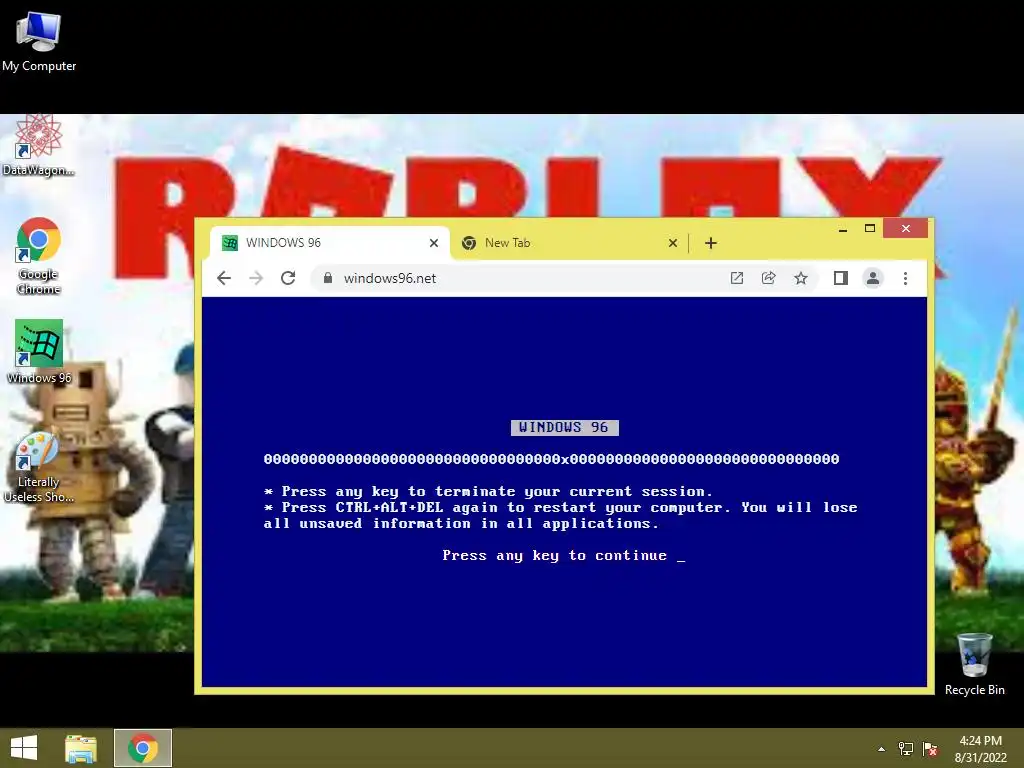The width and height of the screenshot is (1024, 768).
Task: Click the 'Press any key to continue' text
Action: (x=564, y=556)
